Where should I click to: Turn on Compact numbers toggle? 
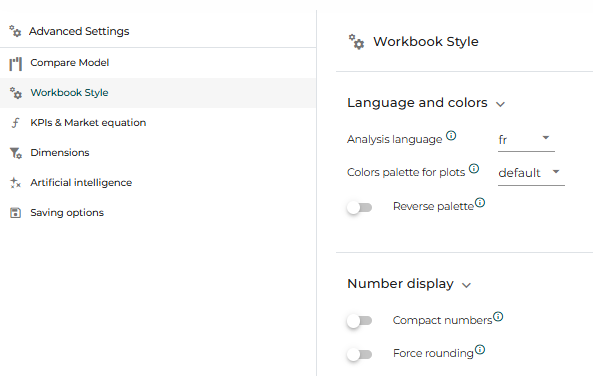coord(359,321)
